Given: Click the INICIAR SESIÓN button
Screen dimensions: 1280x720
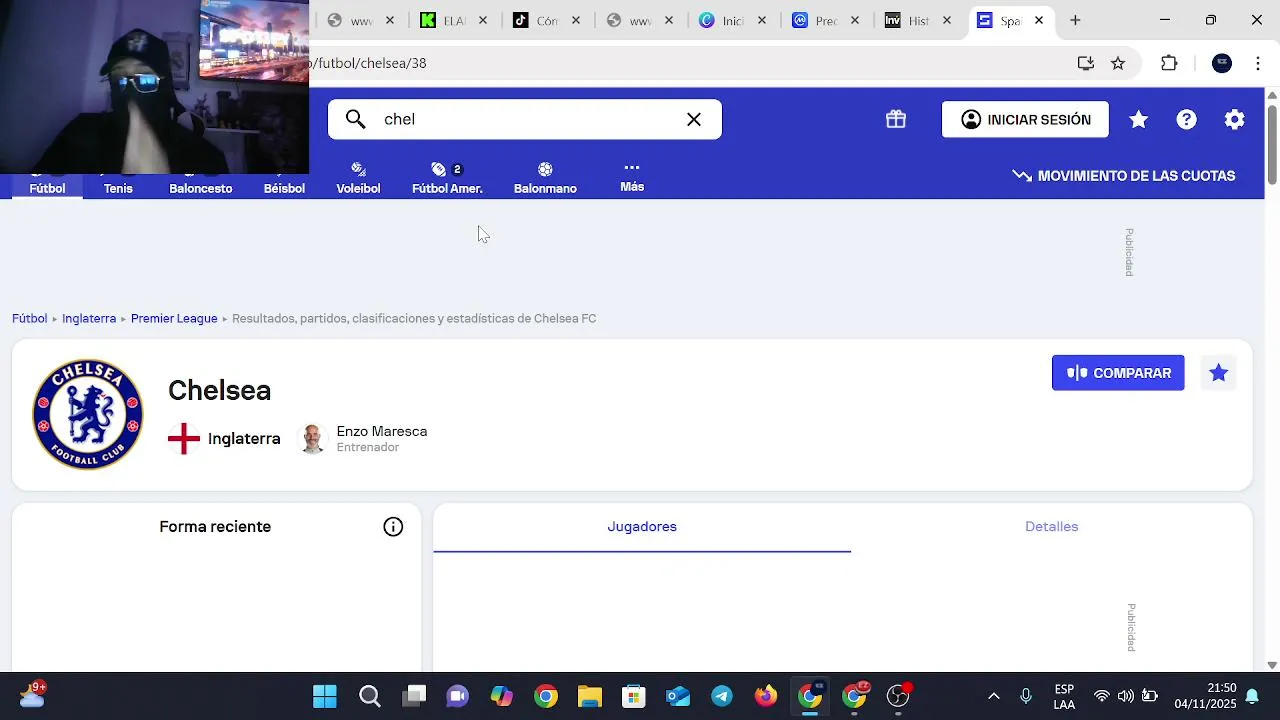Looking at the screenshot, I should (x=1025, y=120).
